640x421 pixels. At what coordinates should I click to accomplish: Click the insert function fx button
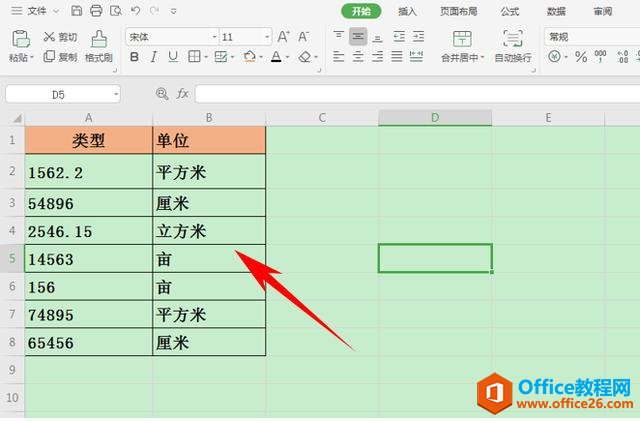click(x=182, y=94)
